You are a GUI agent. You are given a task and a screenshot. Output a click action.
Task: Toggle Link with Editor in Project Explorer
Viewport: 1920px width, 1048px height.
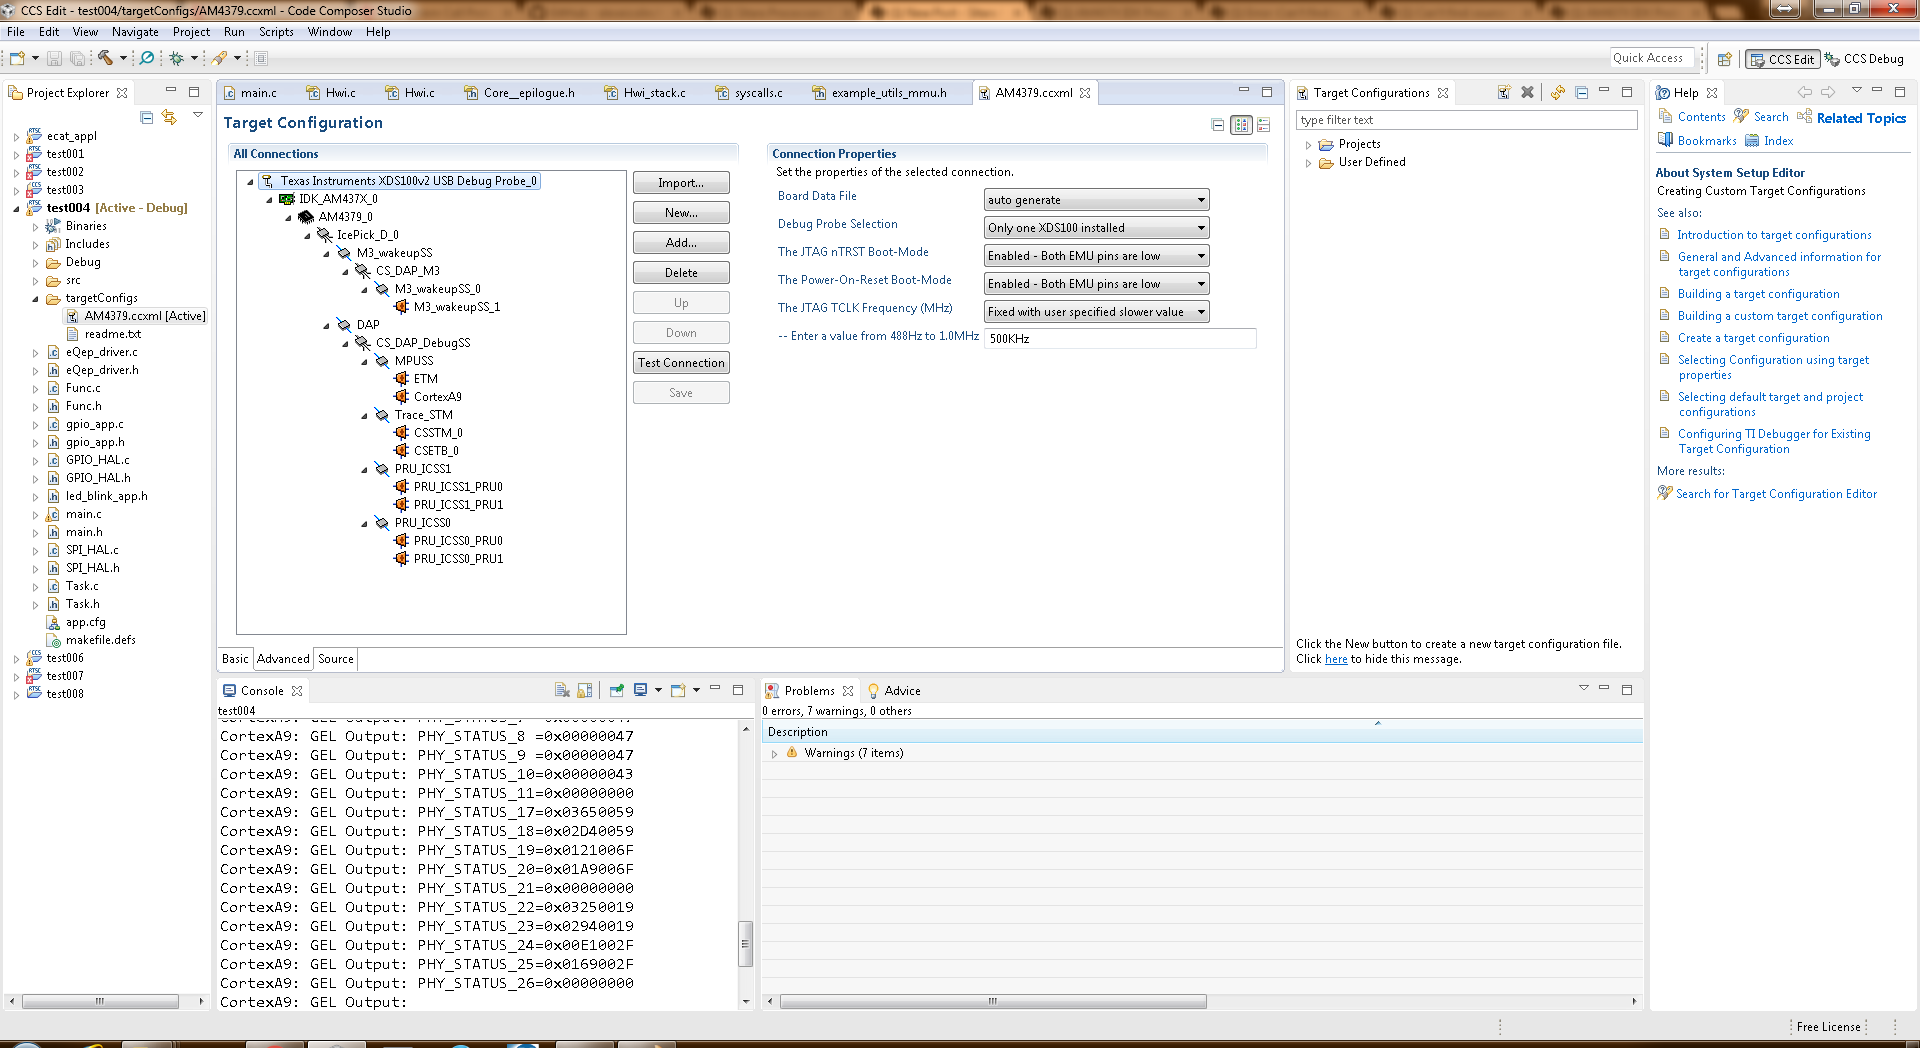[170, 117]
